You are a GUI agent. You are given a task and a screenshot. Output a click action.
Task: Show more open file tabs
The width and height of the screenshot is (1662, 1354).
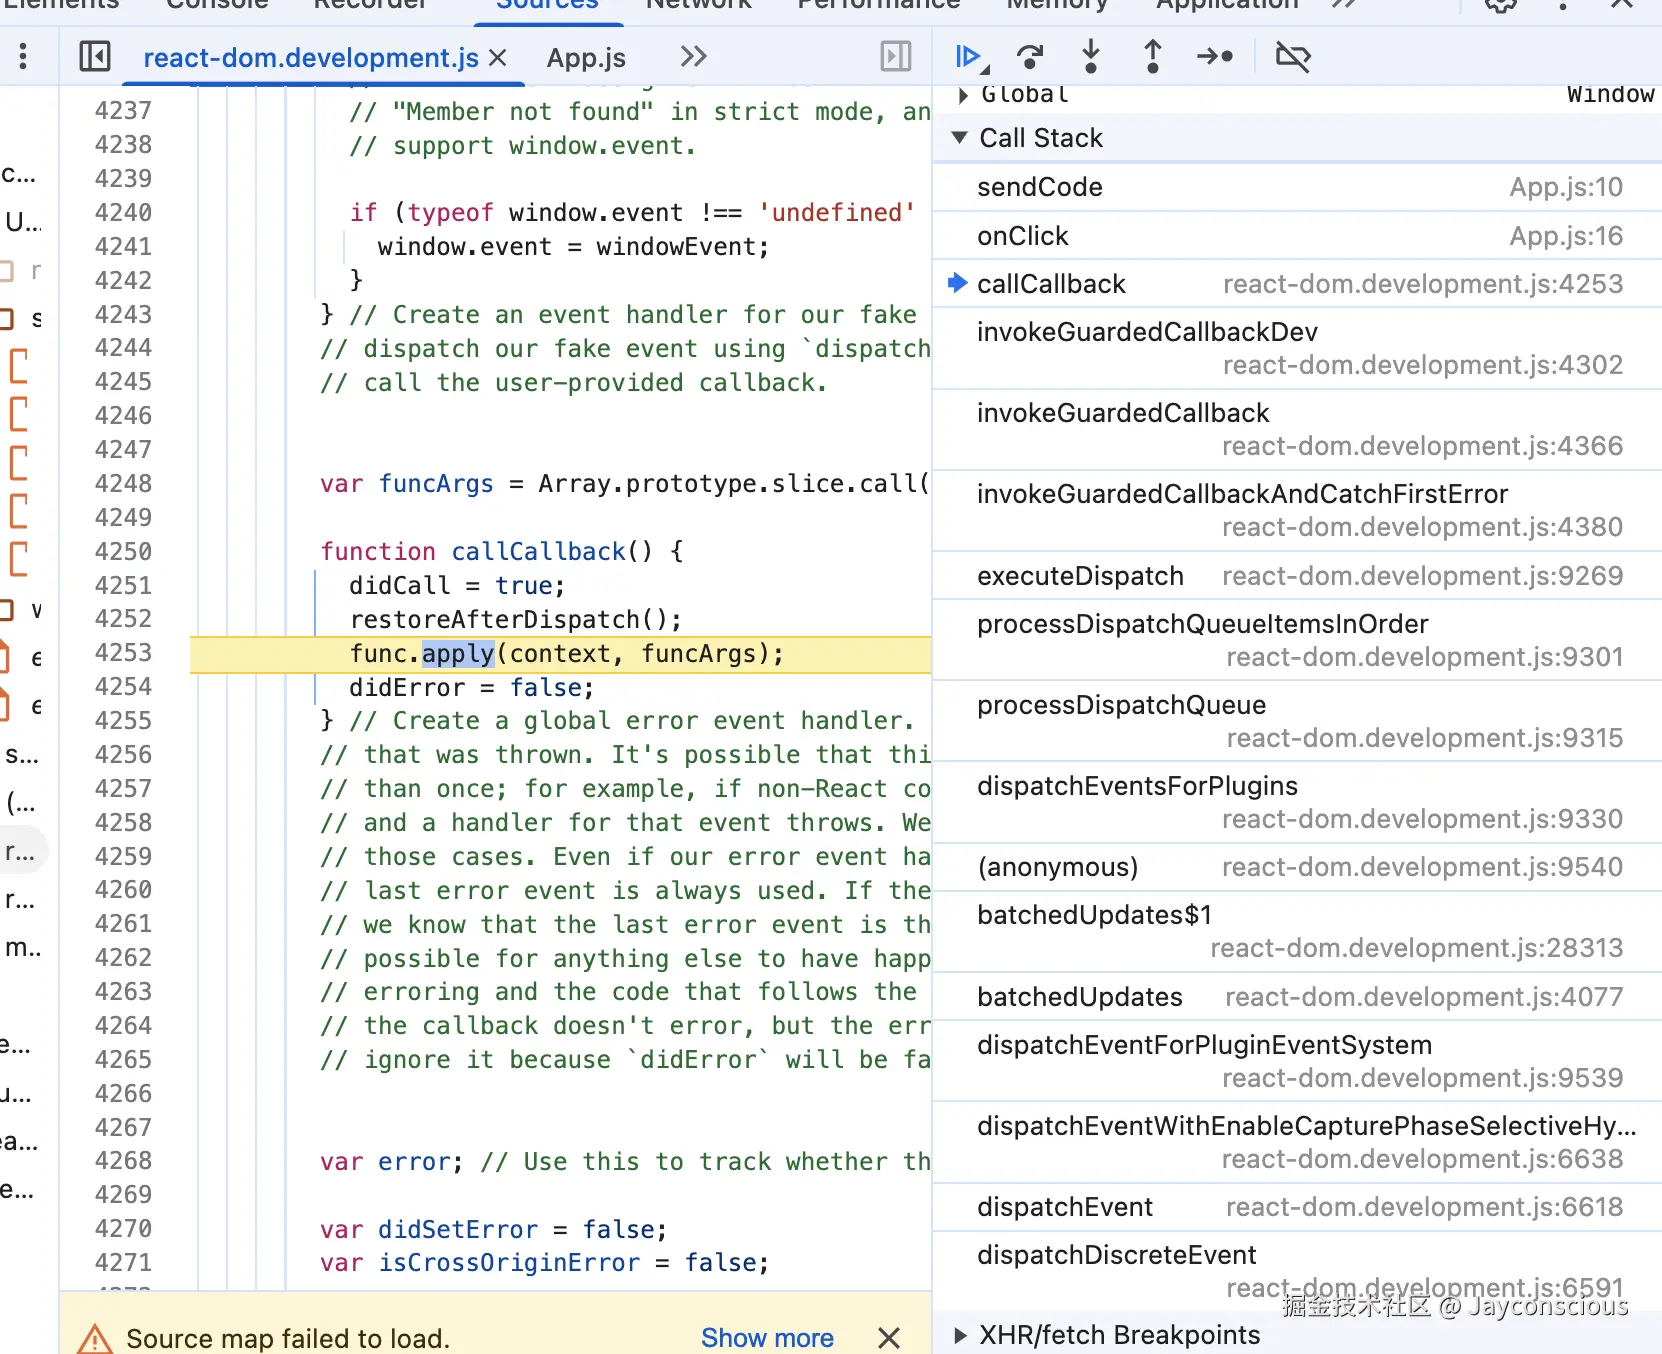(693, 57)
